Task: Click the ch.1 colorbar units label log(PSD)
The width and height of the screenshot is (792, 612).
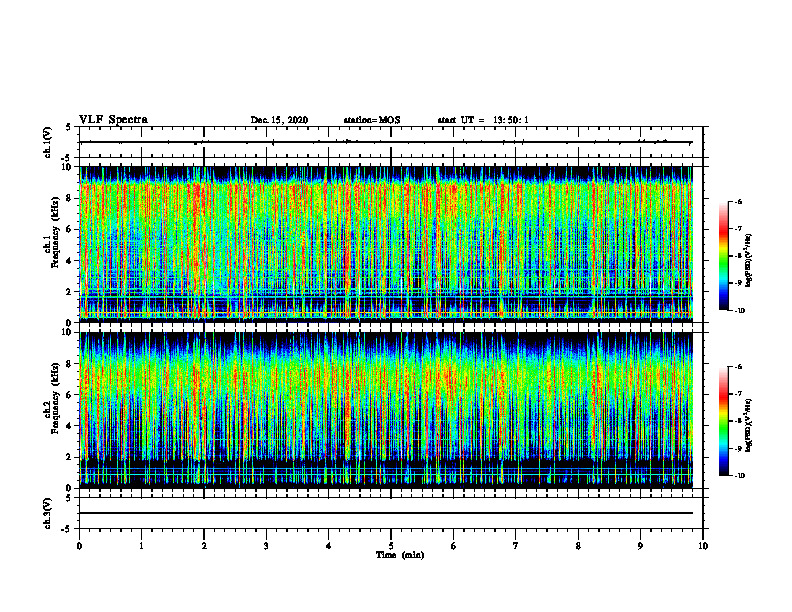Action: [749, 261]
